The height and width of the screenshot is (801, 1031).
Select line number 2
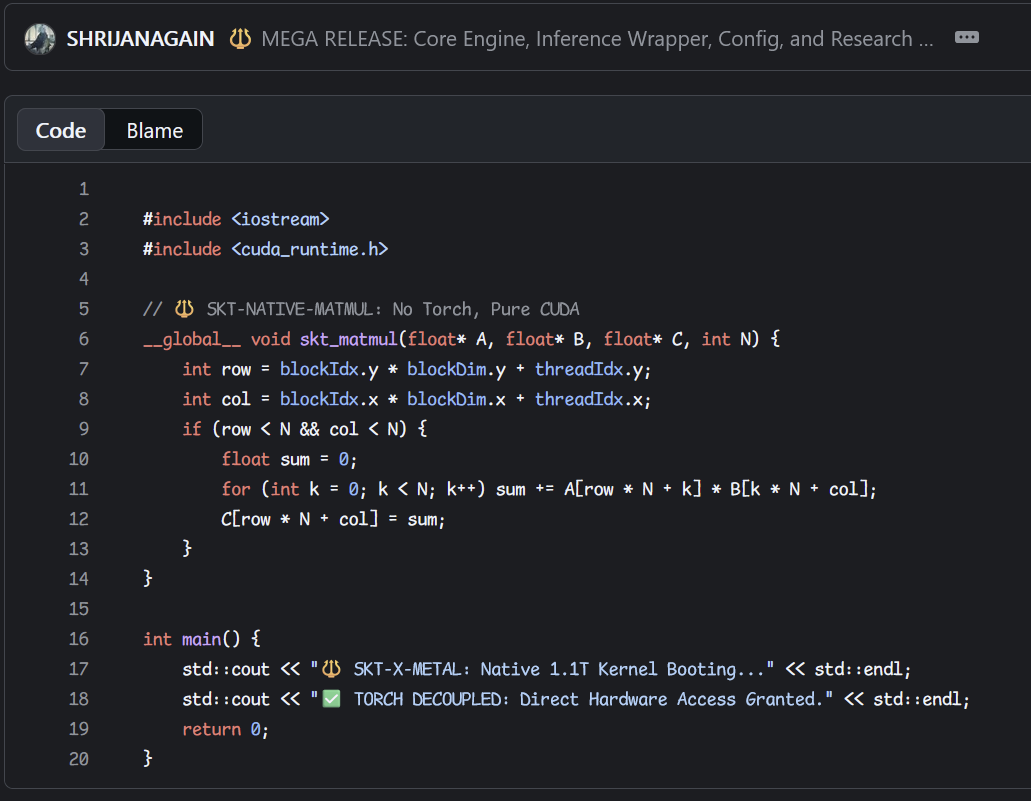point(84,219)
